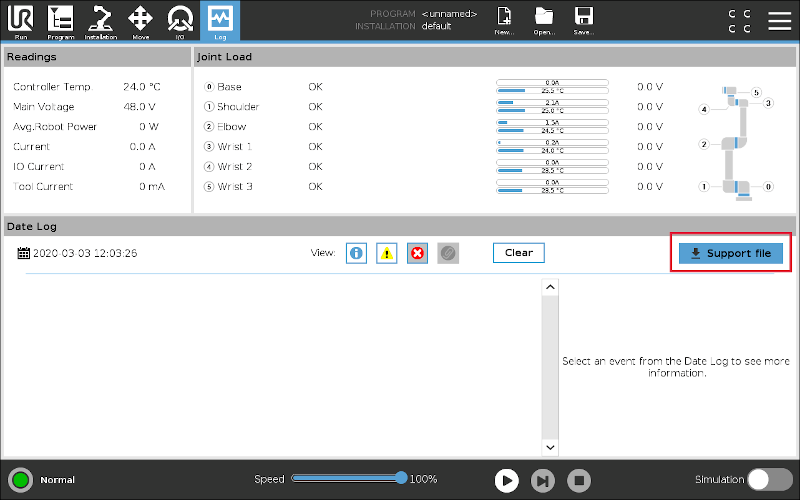
Task: Click the New program file icon
Action: (x=505, y=20)
